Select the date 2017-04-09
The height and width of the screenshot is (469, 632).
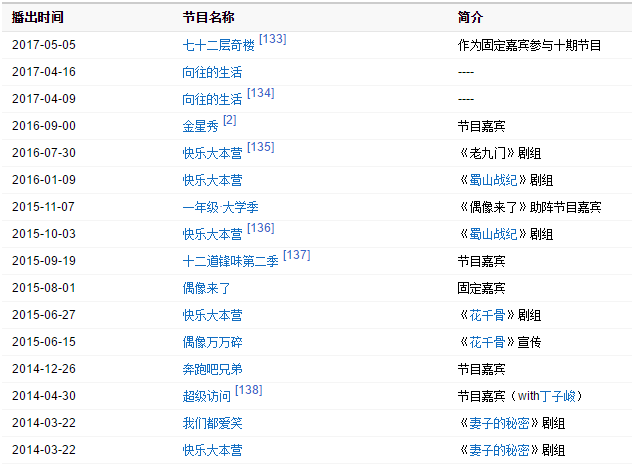pos(44,99)
